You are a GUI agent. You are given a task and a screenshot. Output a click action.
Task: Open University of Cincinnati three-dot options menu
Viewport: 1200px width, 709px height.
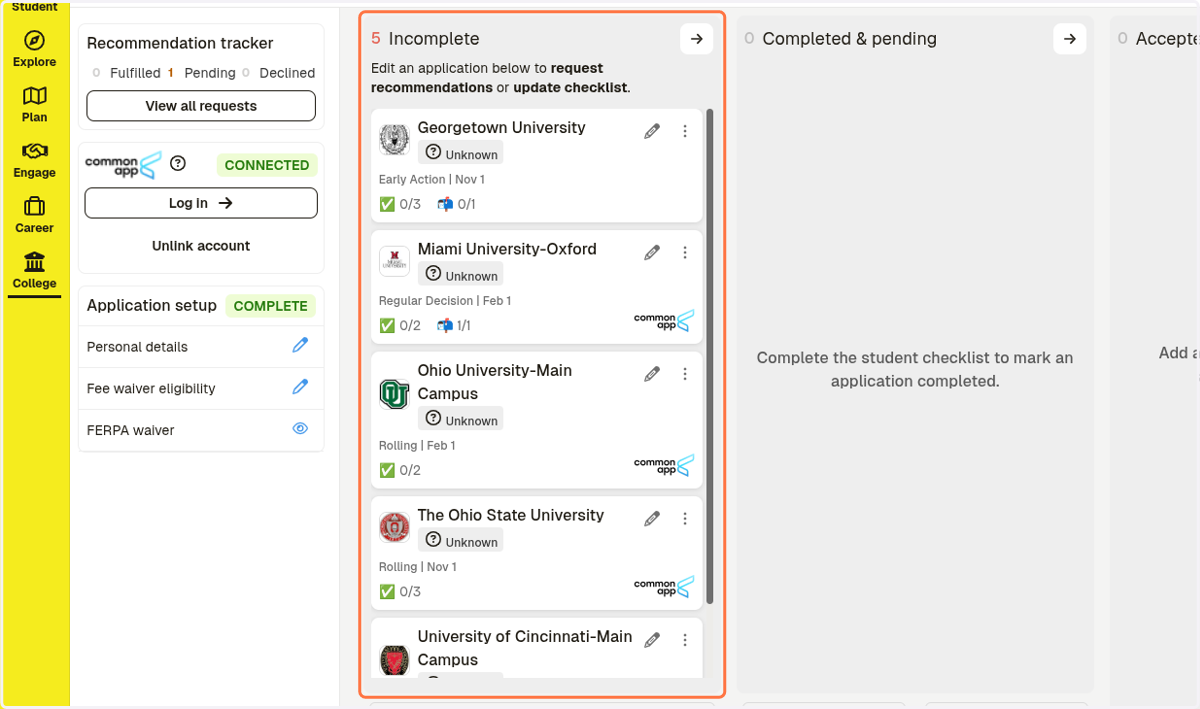[685, 639]
